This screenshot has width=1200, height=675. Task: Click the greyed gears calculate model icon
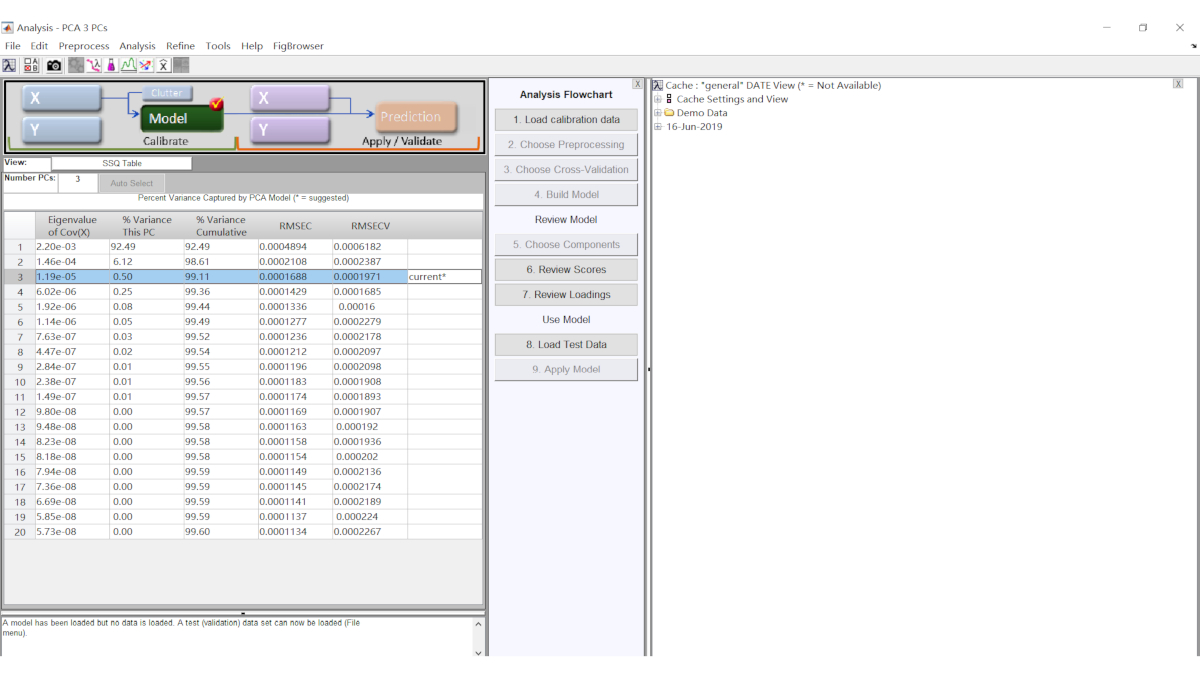tap(76, 65)
